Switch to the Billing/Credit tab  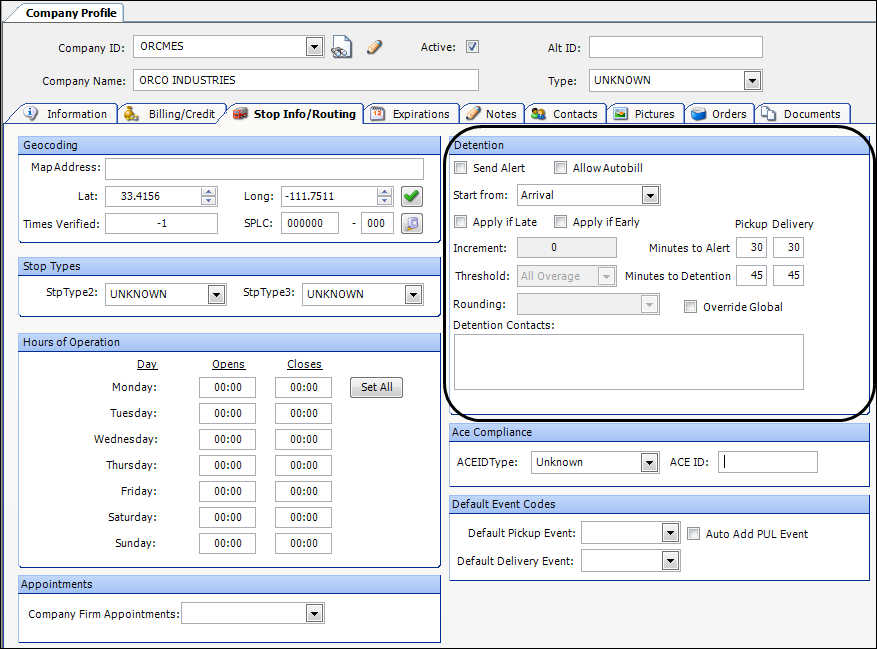click(171, 114)
